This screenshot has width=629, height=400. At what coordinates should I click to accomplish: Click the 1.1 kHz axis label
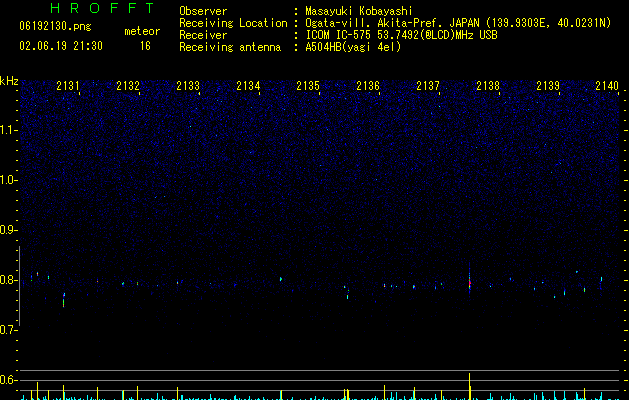pos(9,130)
